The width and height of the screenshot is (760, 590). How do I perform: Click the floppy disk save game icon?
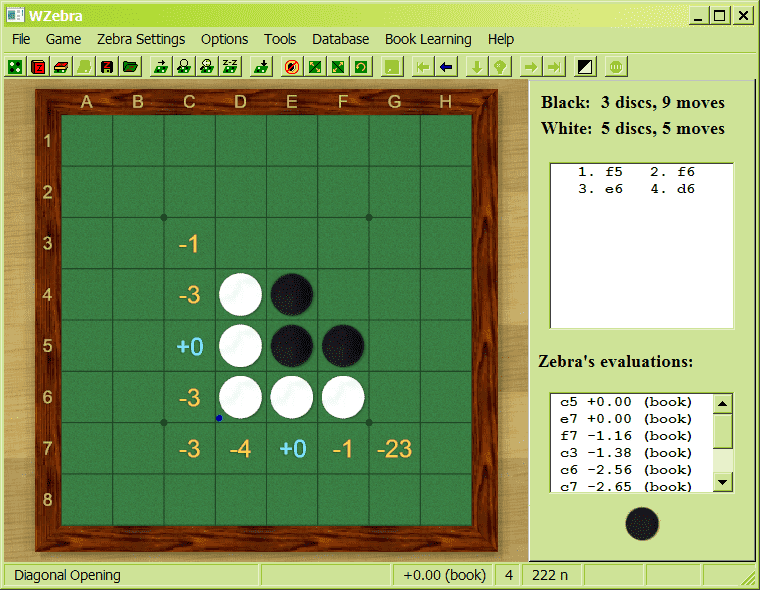click(107, 67)
